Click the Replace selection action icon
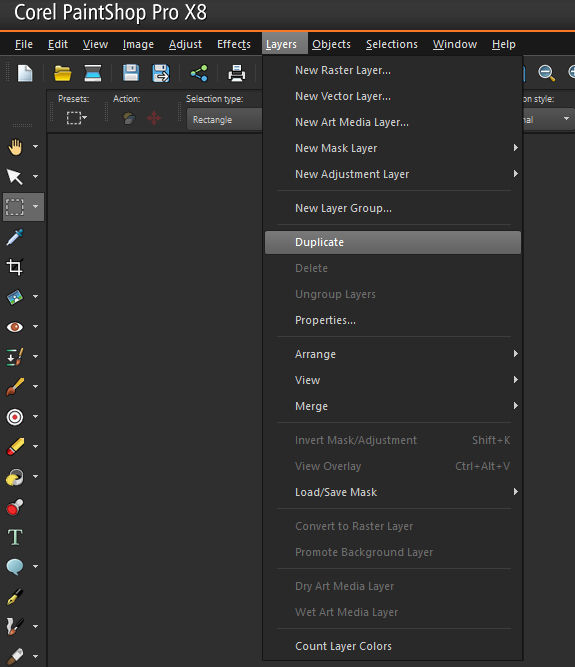The height and width of the screenshot is (667, 575). pyautogui.click(x=129, y=118)
